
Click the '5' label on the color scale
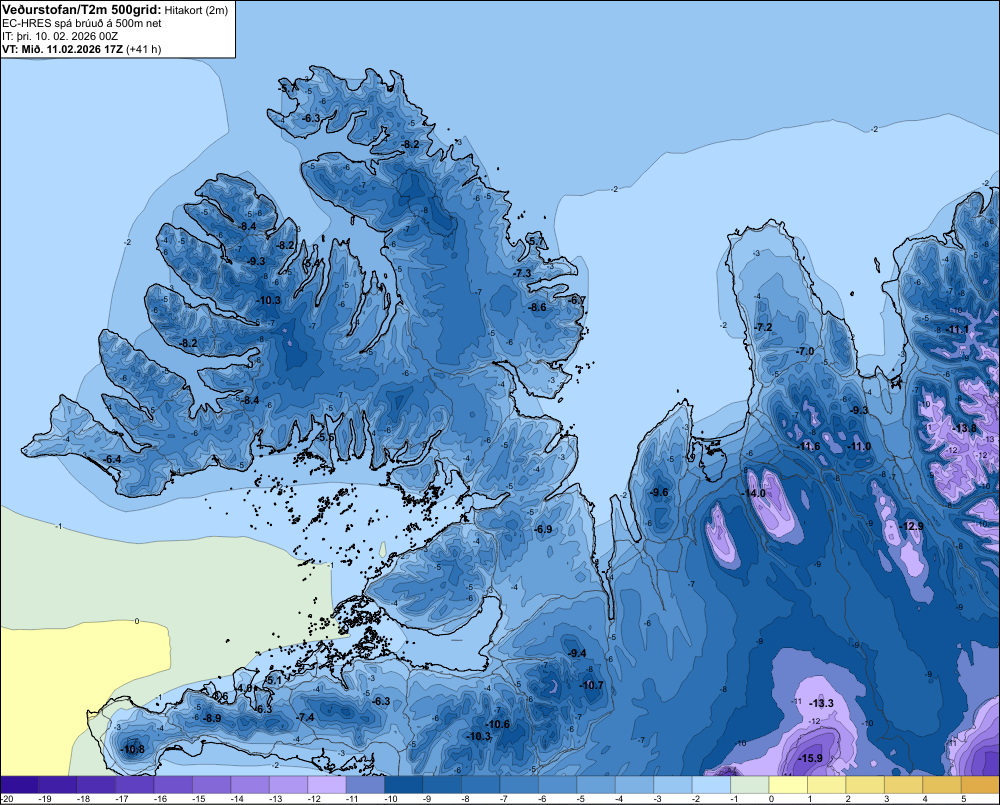963,799
